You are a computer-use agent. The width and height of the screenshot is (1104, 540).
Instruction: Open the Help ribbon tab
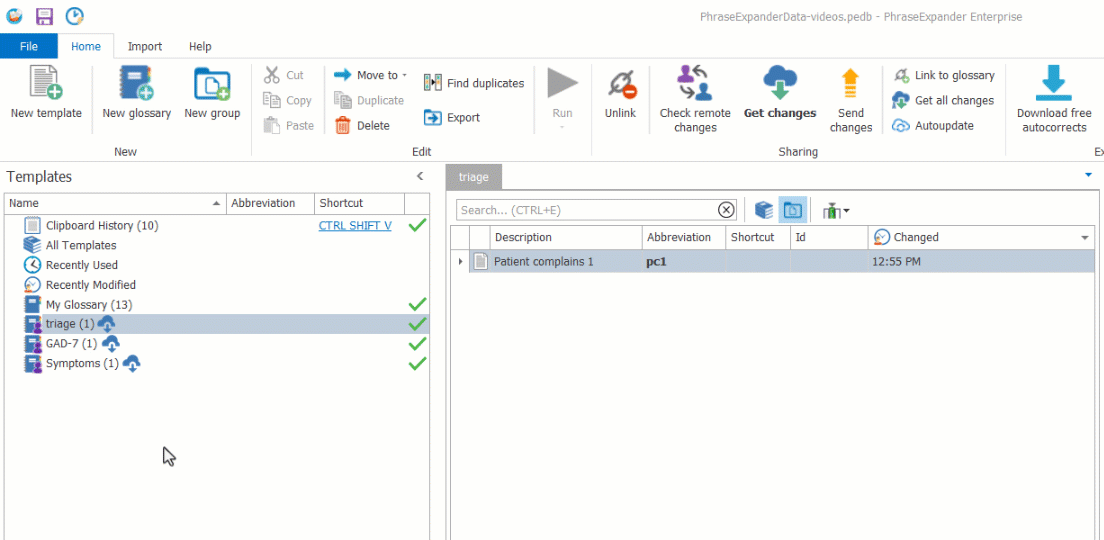(x=200, y=46)
